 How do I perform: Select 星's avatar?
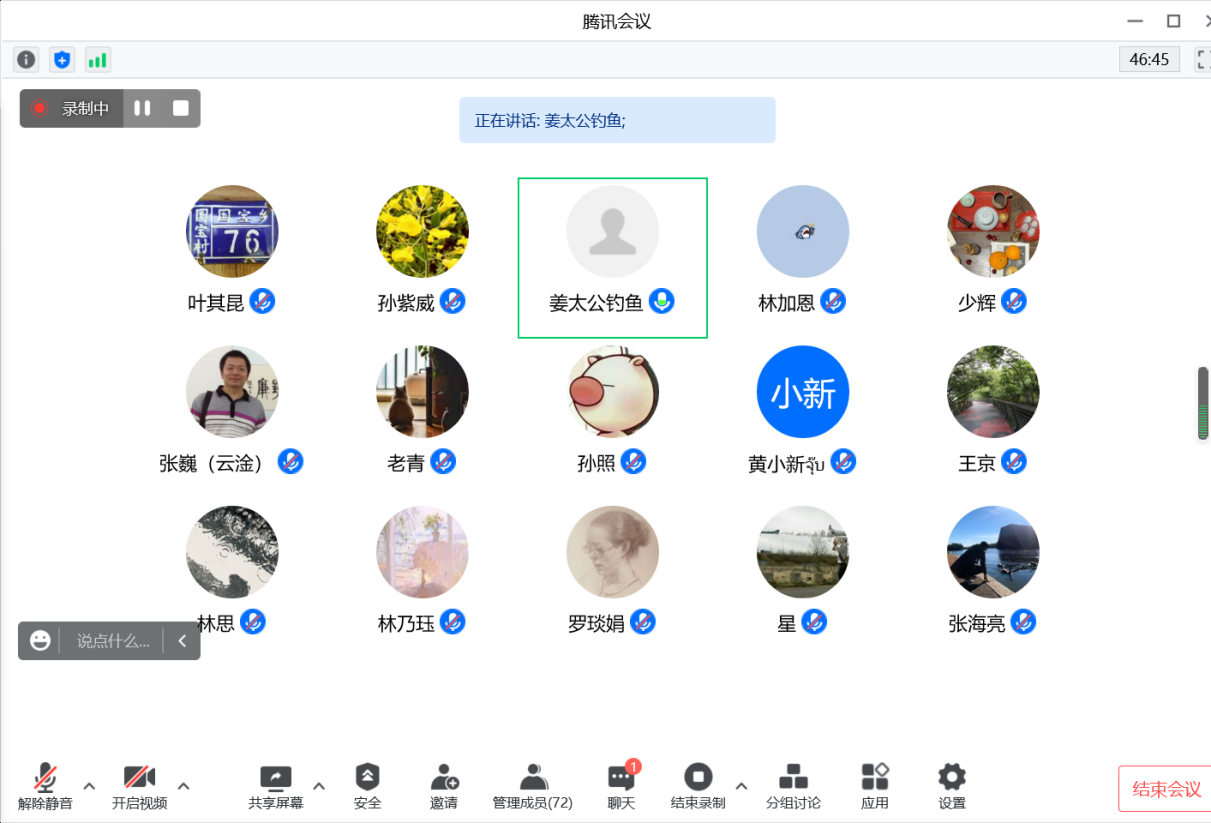point(803,552)
